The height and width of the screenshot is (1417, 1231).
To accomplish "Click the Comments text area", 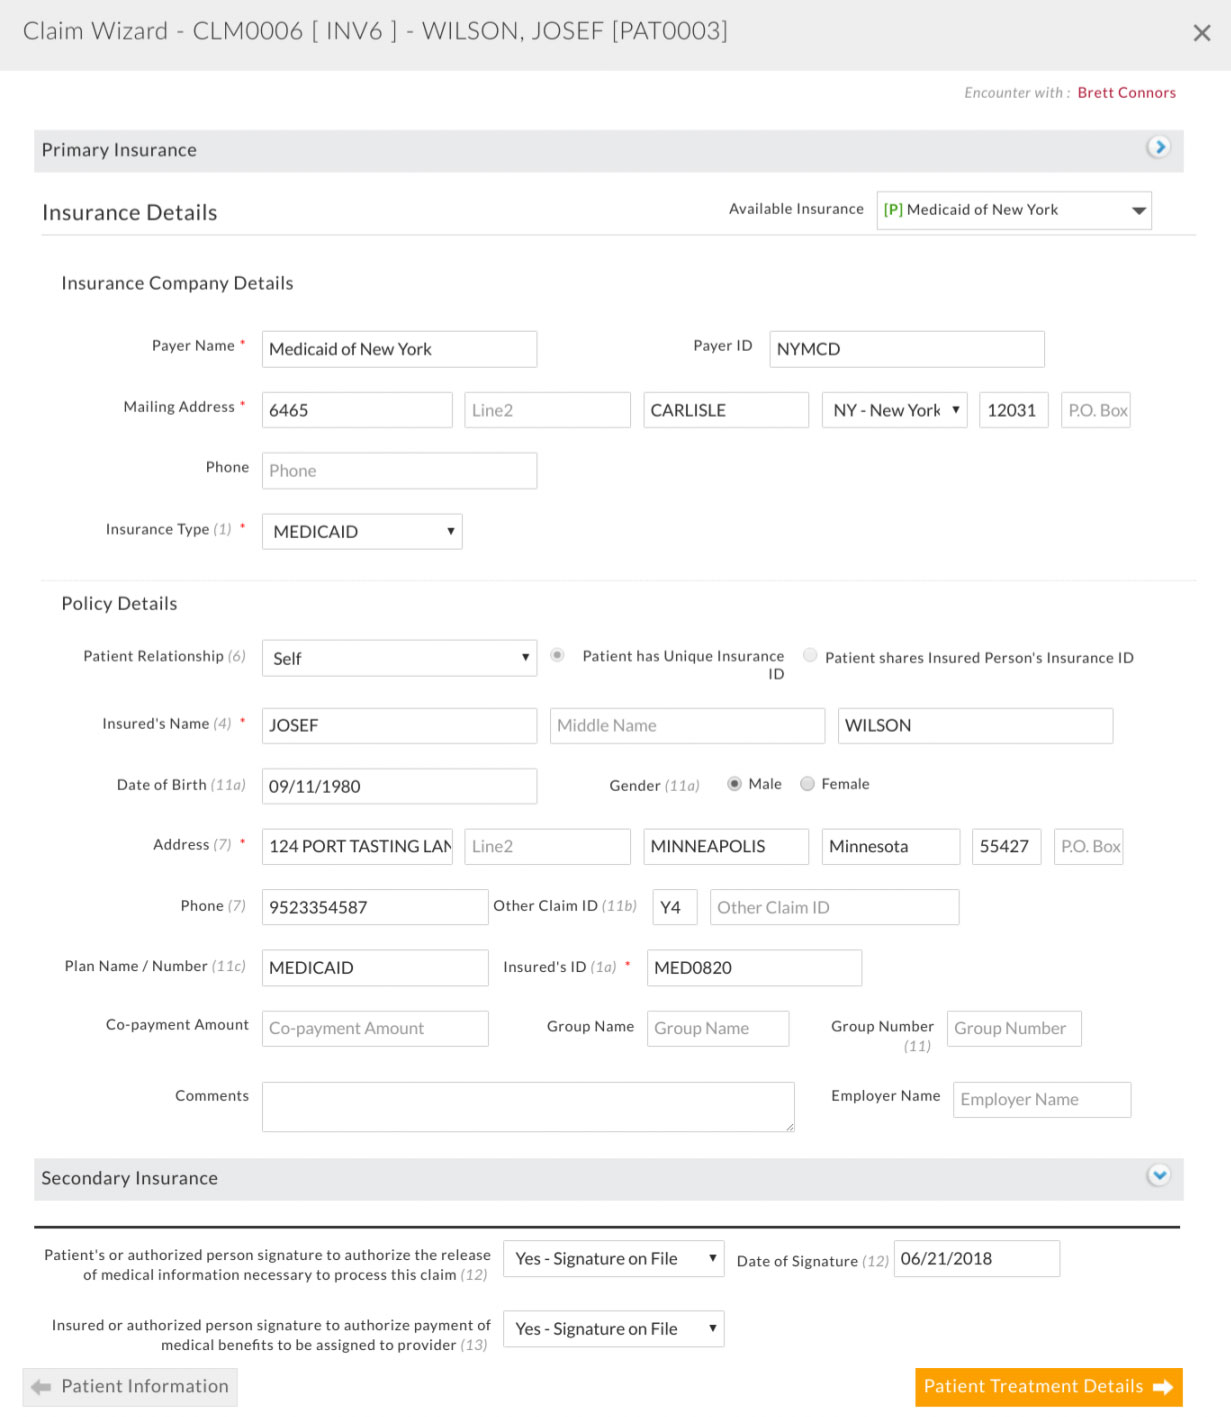I will [x=528, y=1107].
